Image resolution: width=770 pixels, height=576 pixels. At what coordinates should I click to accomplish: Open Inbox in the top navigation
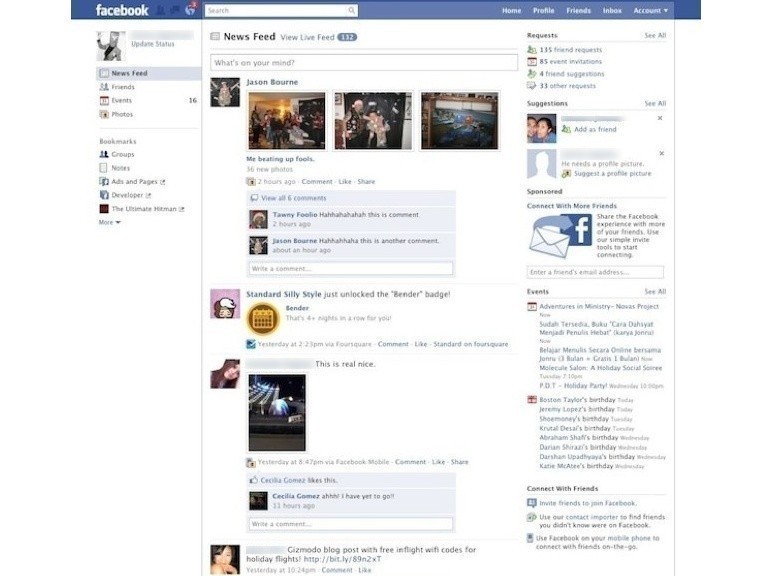click(612, 10)
